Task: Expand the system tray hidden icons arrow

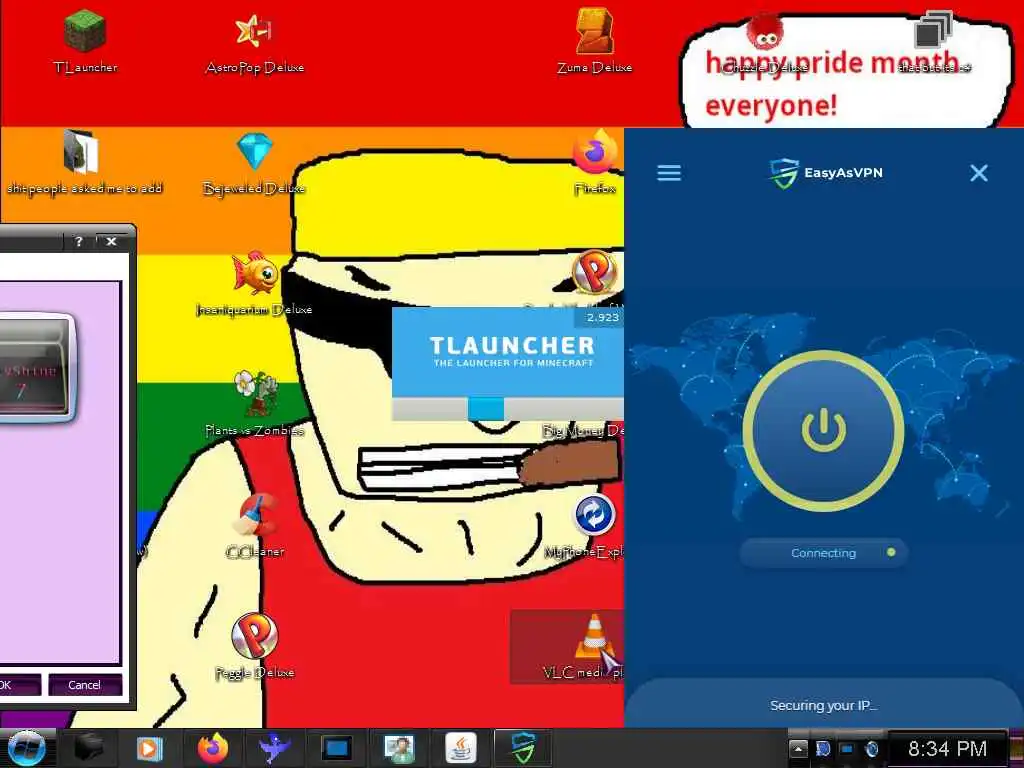Action: pos(798,748)
